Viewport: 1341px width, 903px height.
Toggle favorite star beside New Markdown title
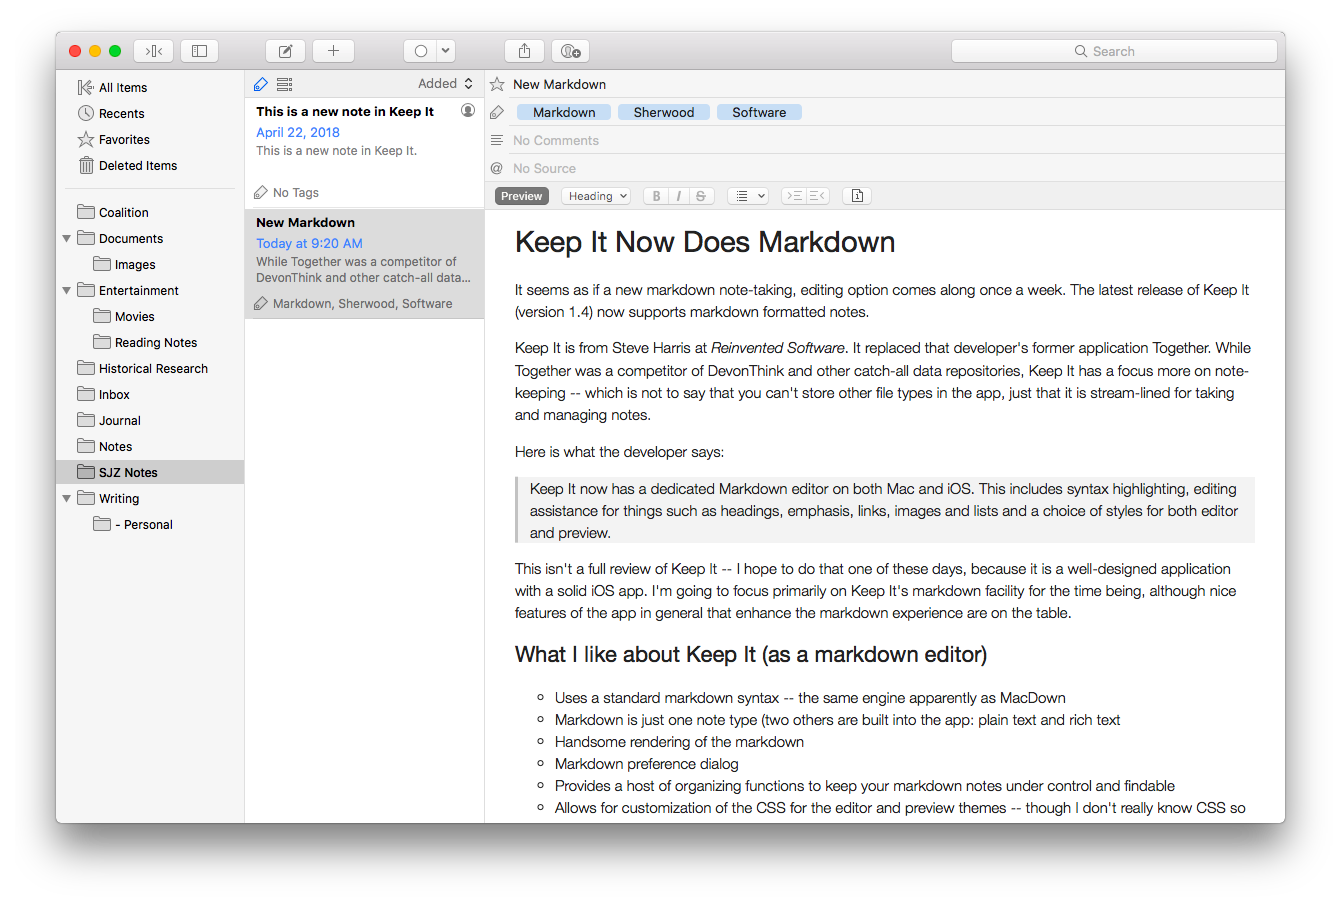click(497, 84)
